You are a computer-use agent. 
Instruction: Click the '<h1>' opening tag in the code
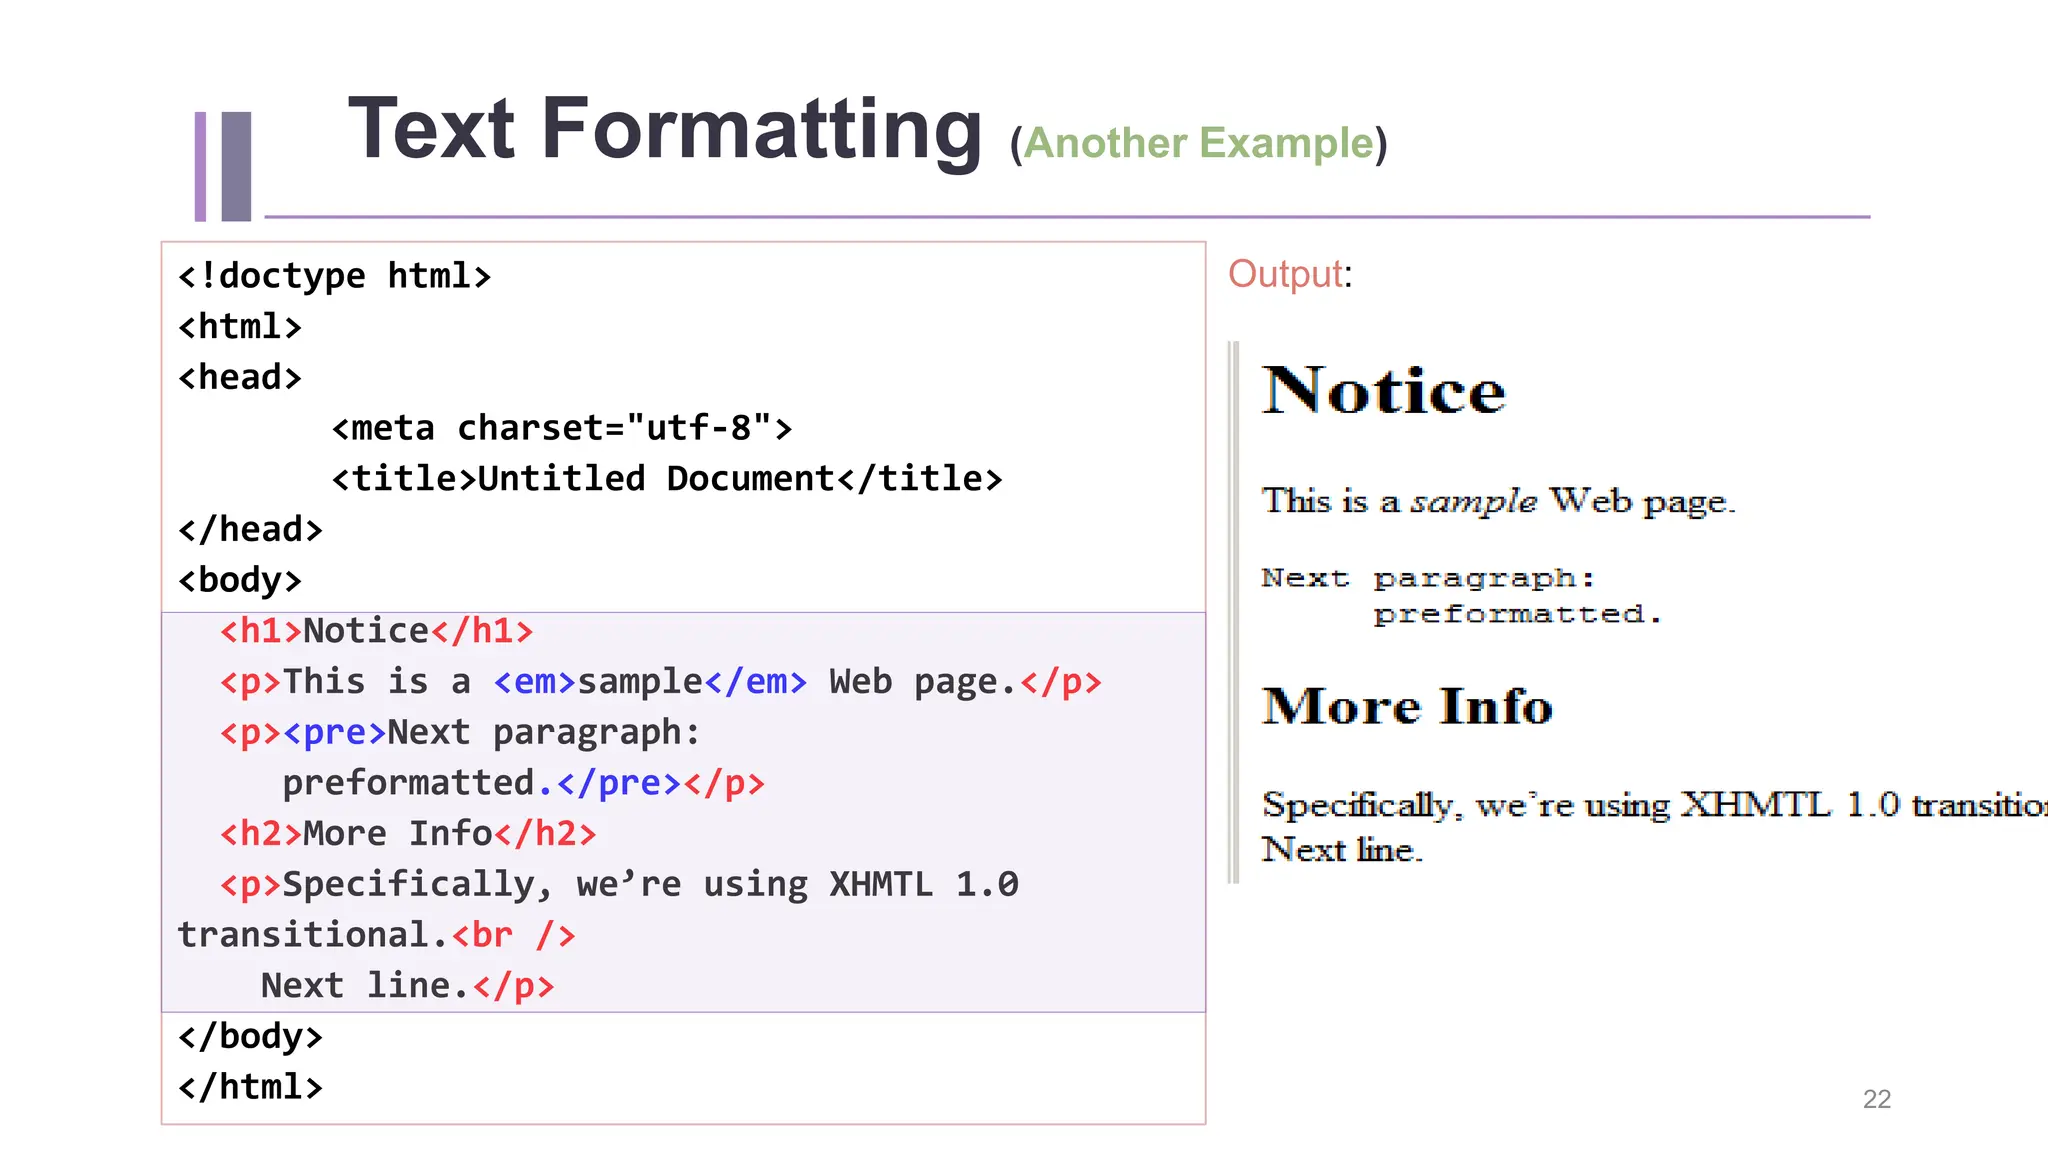point(260,631)
